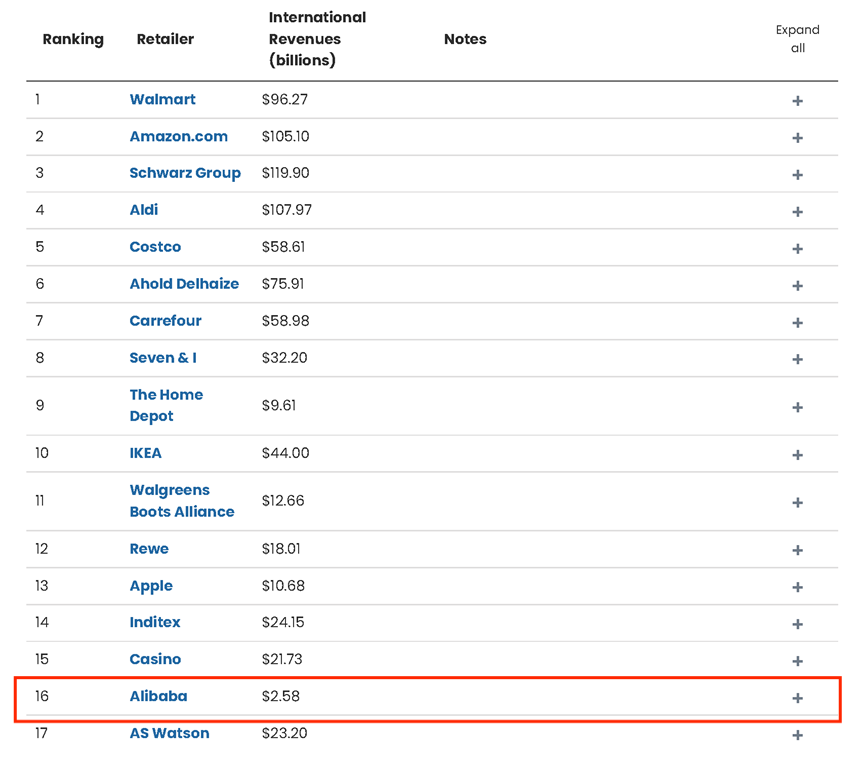
Task: Select Home Depot revenue value $9.61
Action: (x=279, y=406)
